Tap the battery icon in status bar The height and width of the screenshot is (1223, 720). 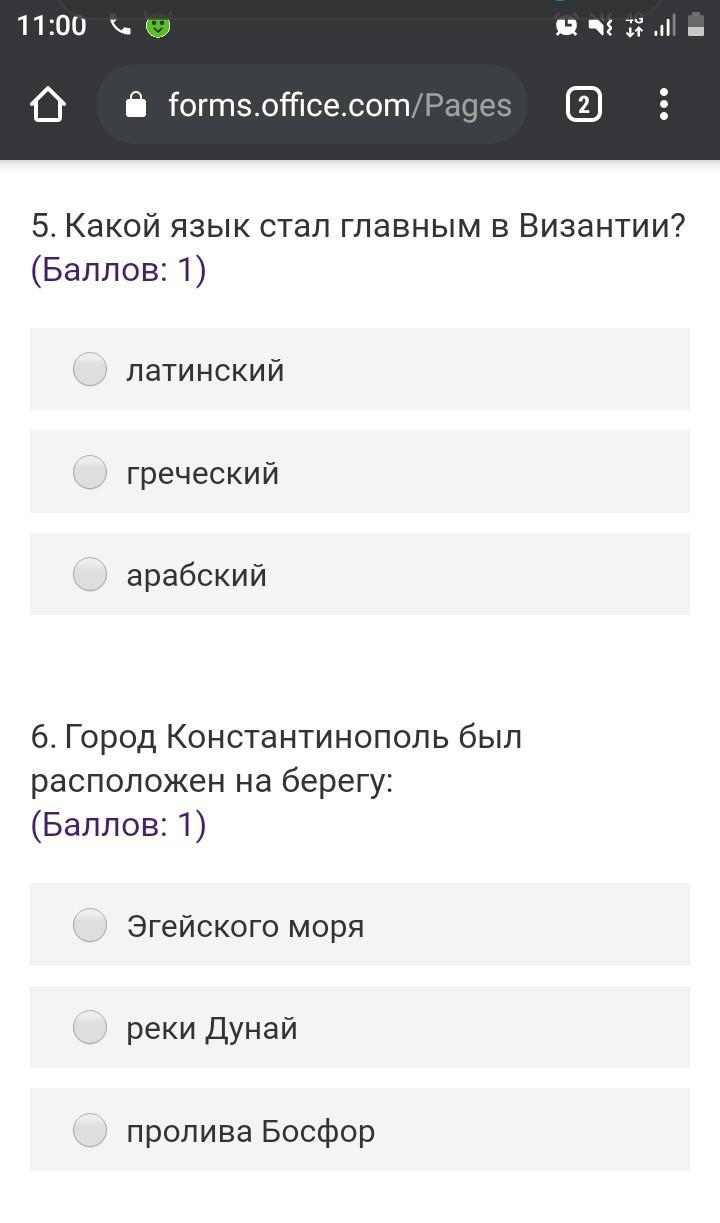(696, 26)
